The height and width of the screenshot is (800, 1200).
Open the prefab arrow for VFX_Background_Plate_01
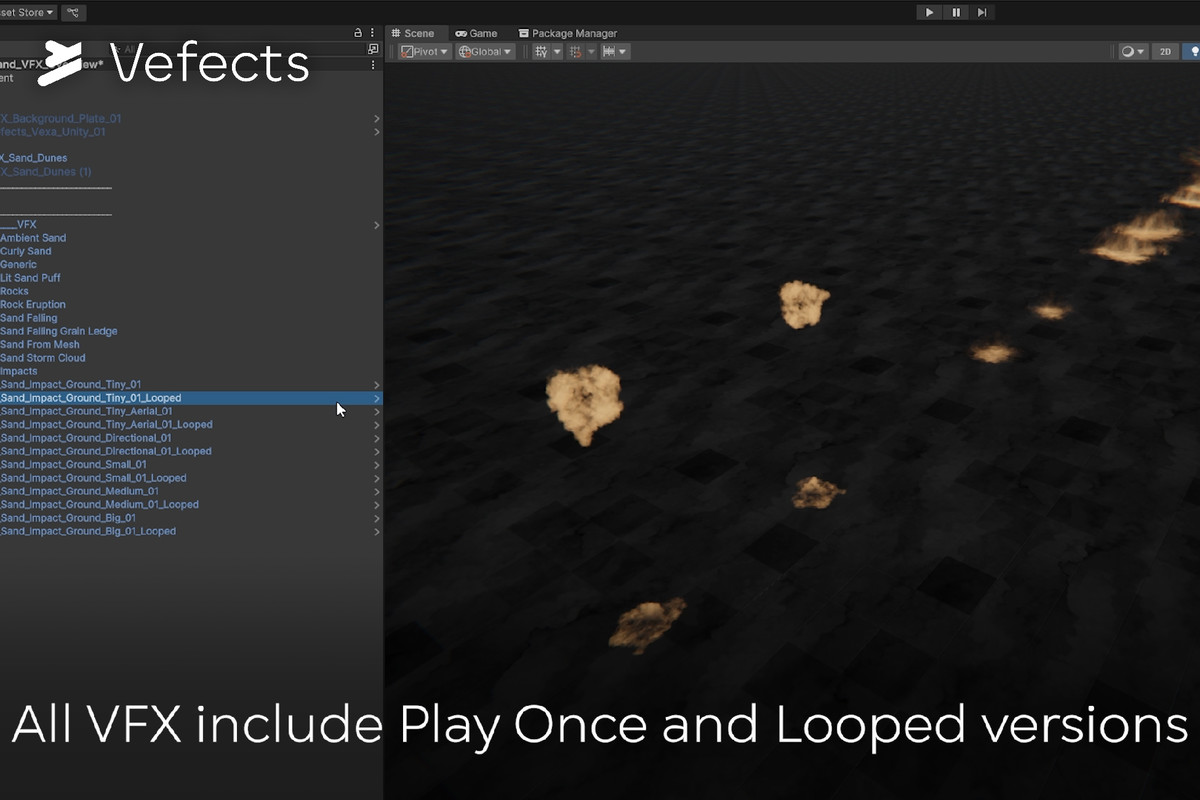point(377,119)
